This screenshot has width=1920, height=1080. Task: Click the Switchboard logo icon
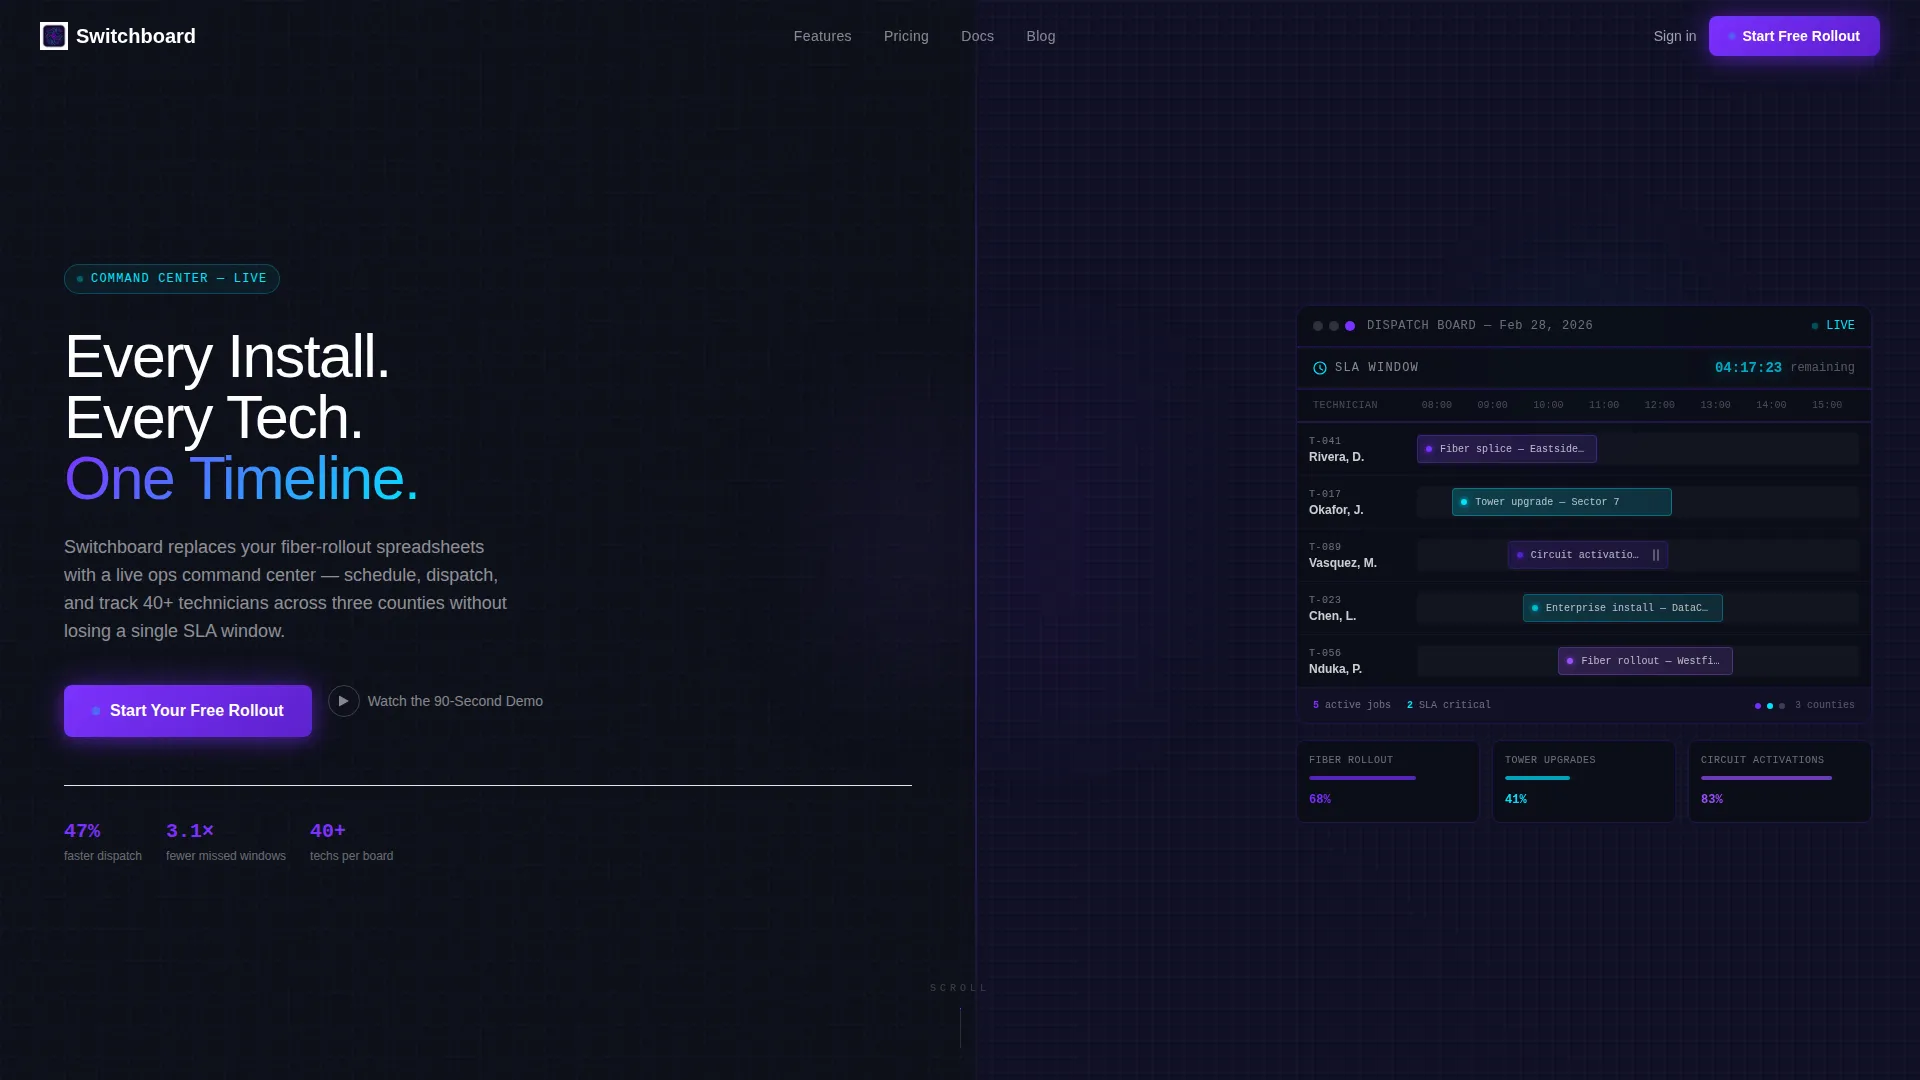pyautogui.click(x=54, y=36)
